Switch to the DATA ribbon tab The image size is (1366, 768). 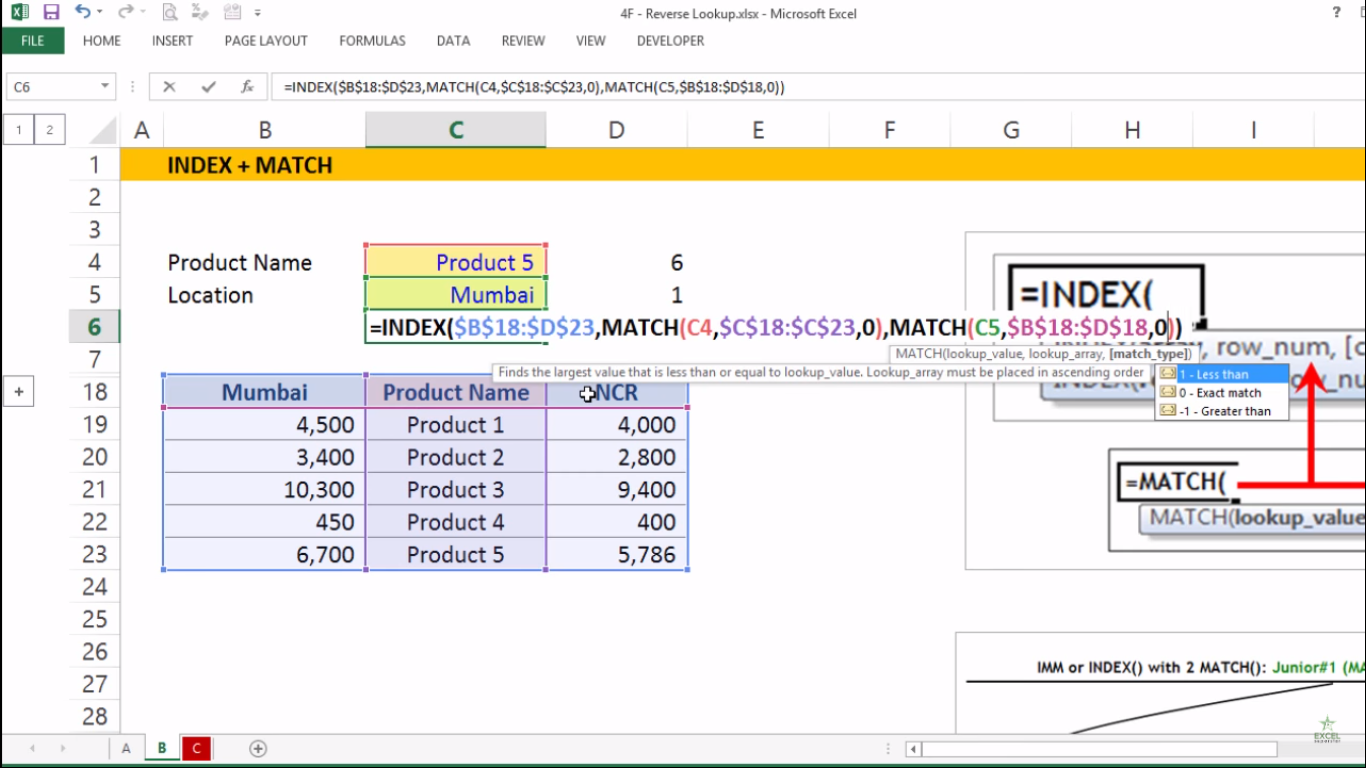coord(453,41)
